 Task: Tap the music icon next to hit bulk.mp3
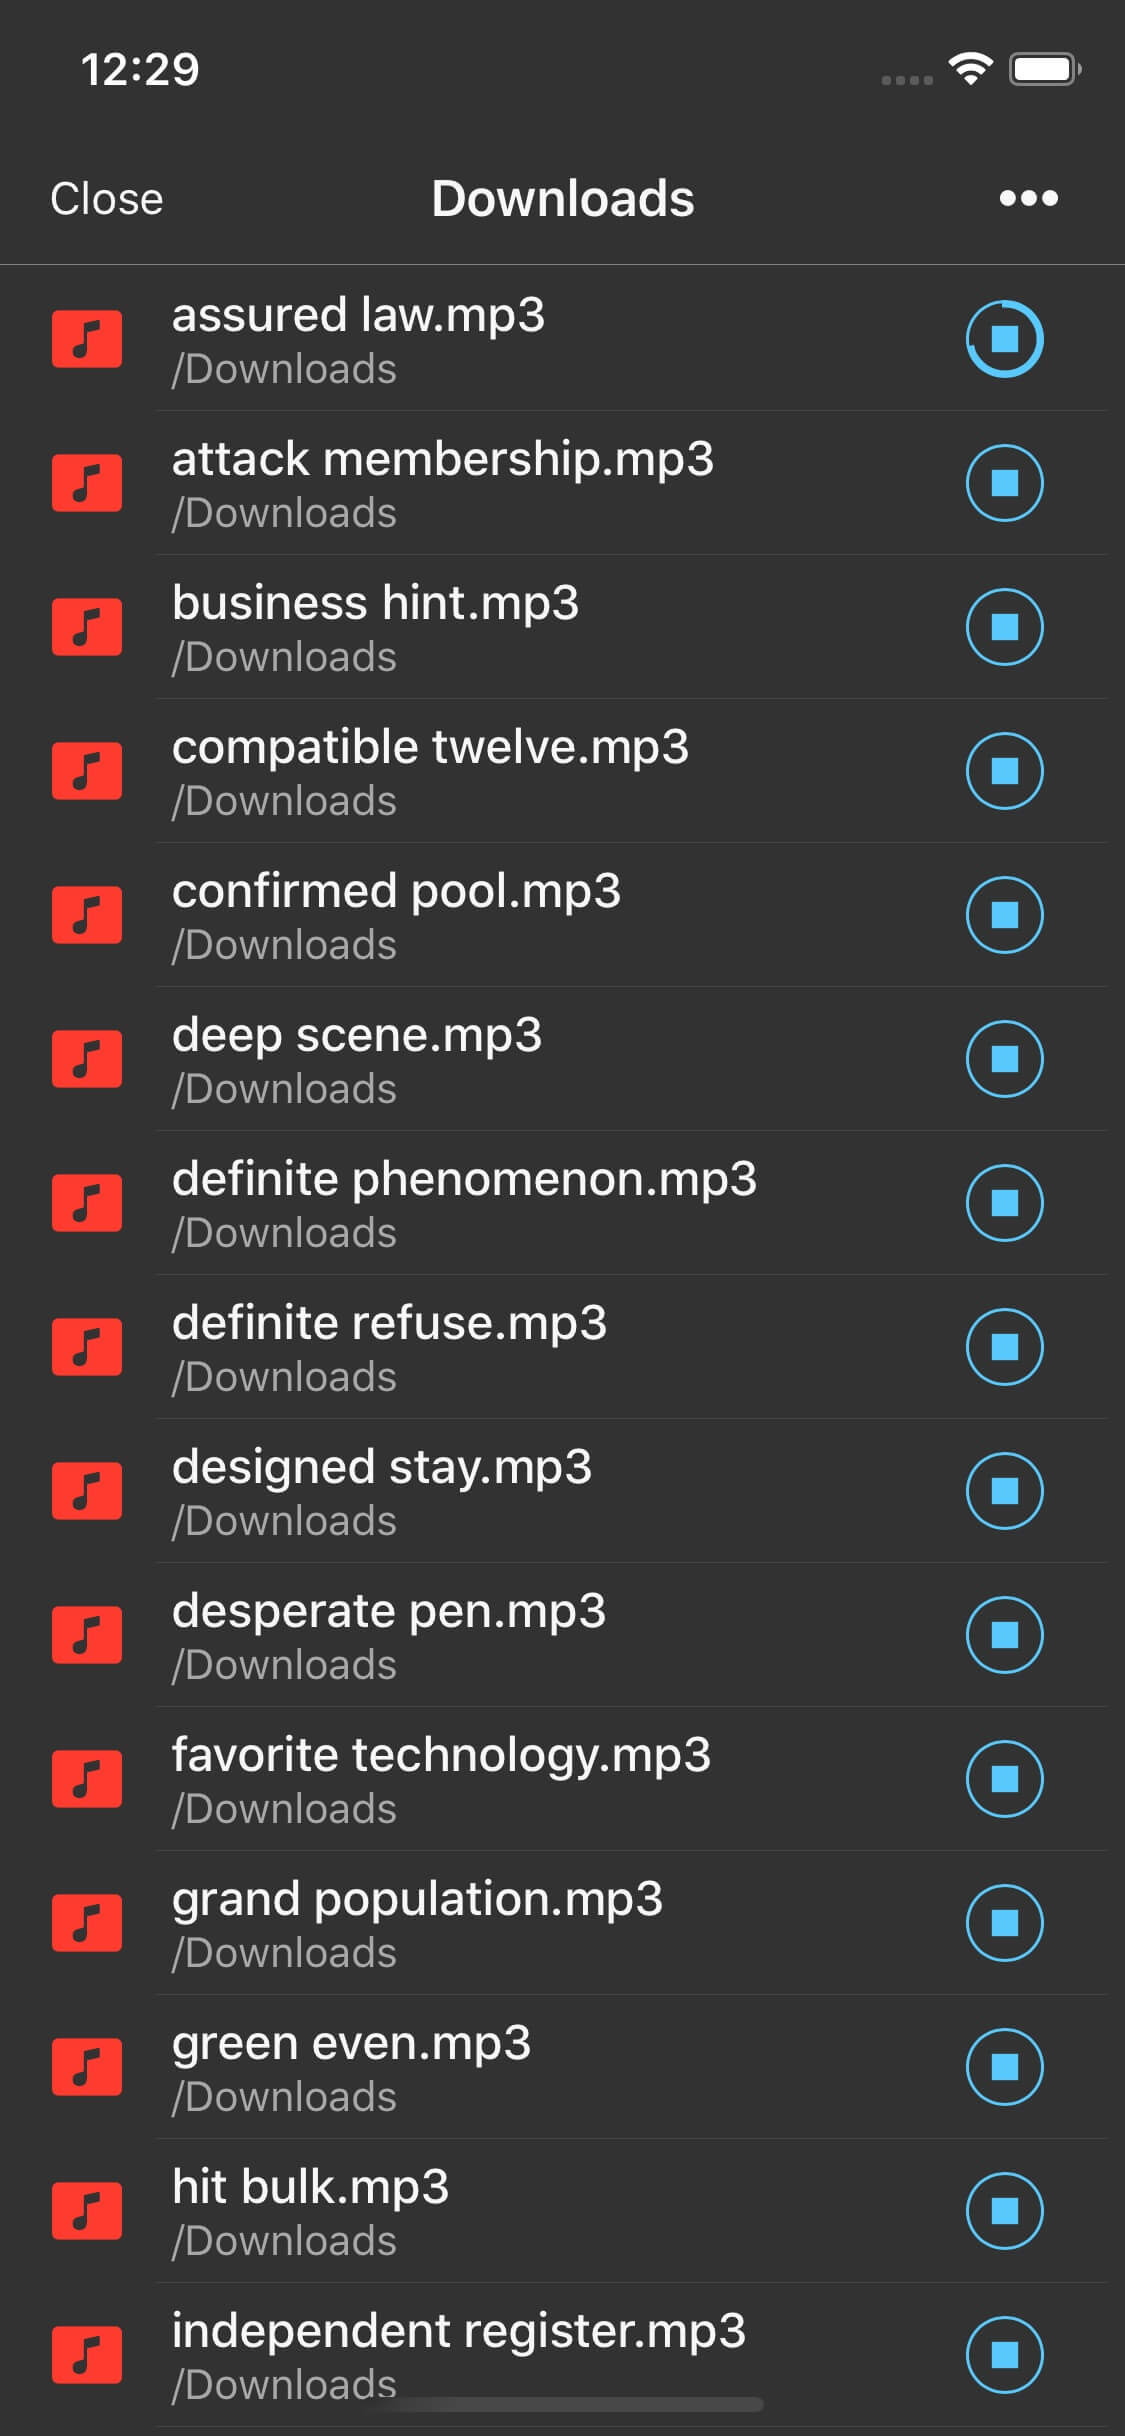[x=87, y=2208]
